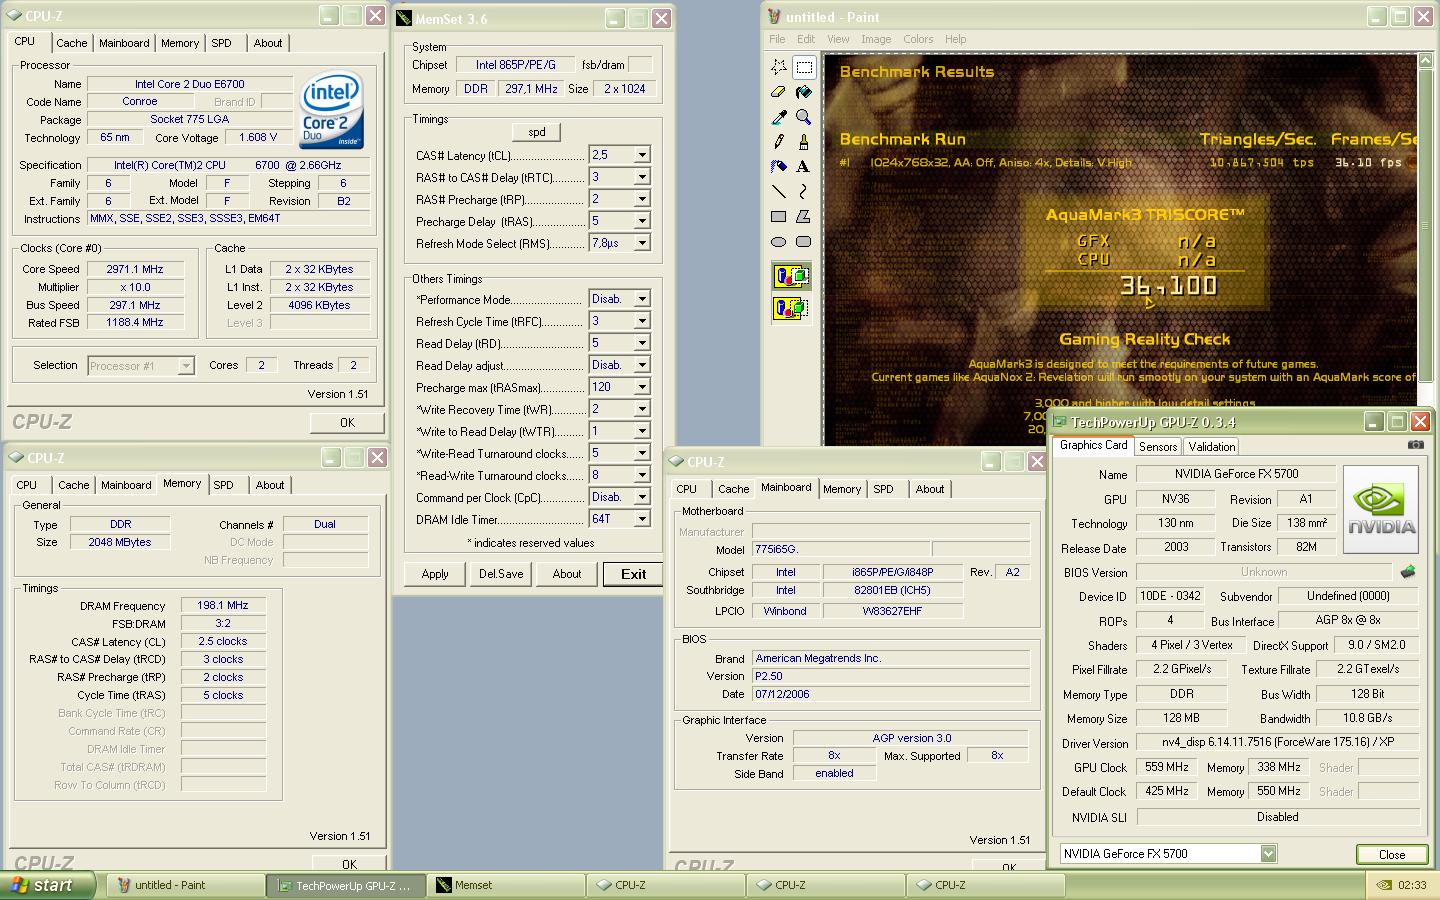
Task: Open About tab in top CPU-Z window
Action: 267,43
